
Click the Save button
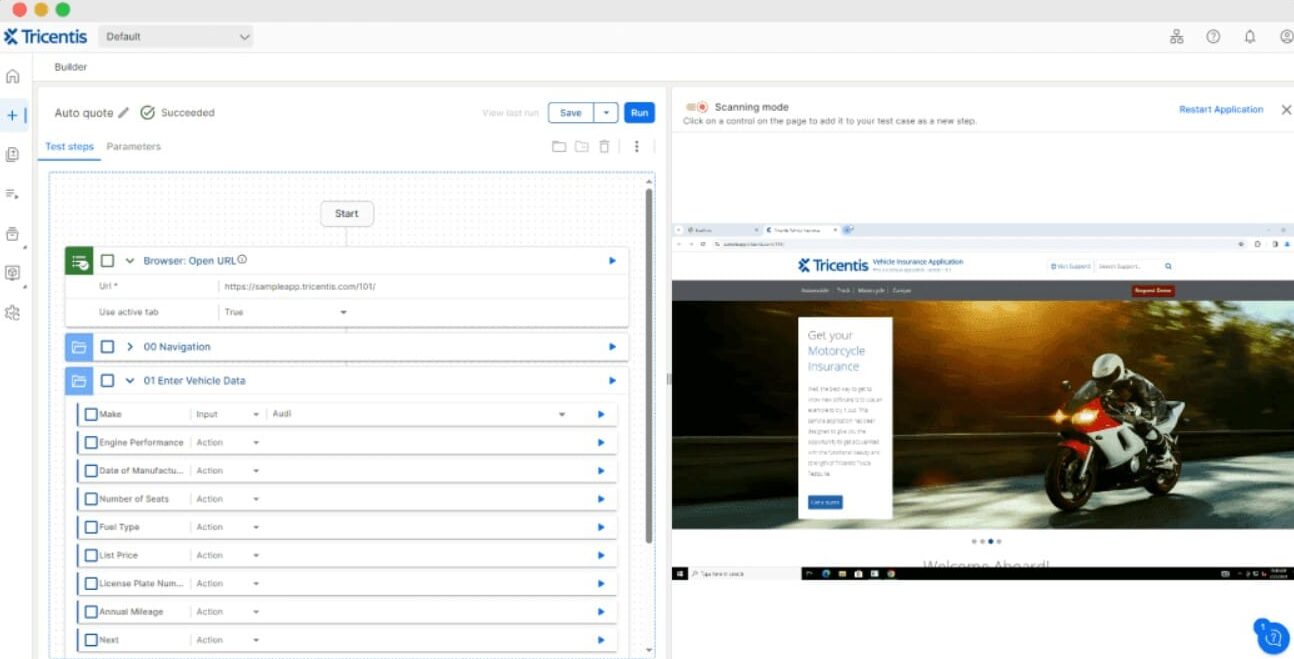pos(571,113)
